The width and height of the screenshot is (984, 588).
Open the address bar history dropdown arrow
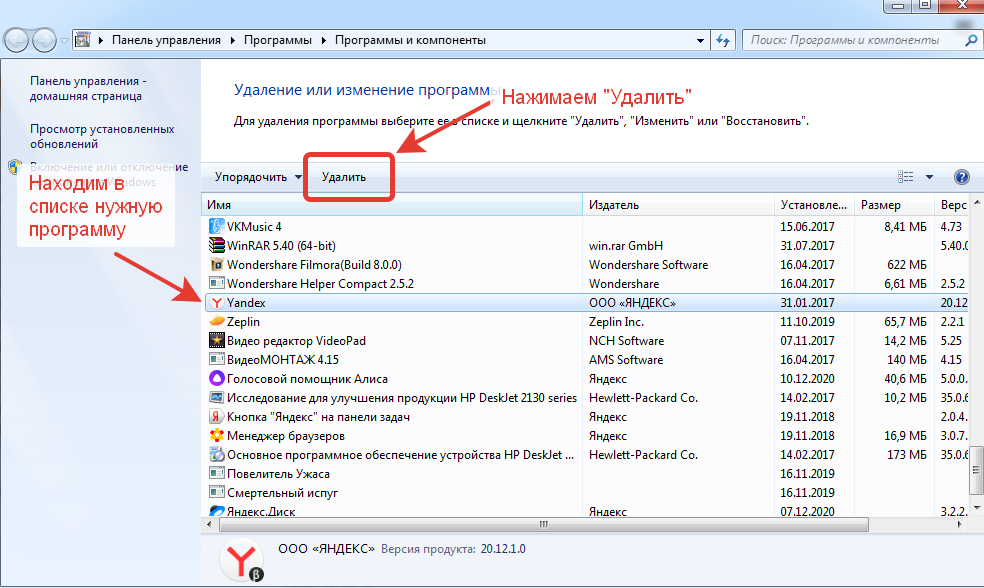pos(700,41)
